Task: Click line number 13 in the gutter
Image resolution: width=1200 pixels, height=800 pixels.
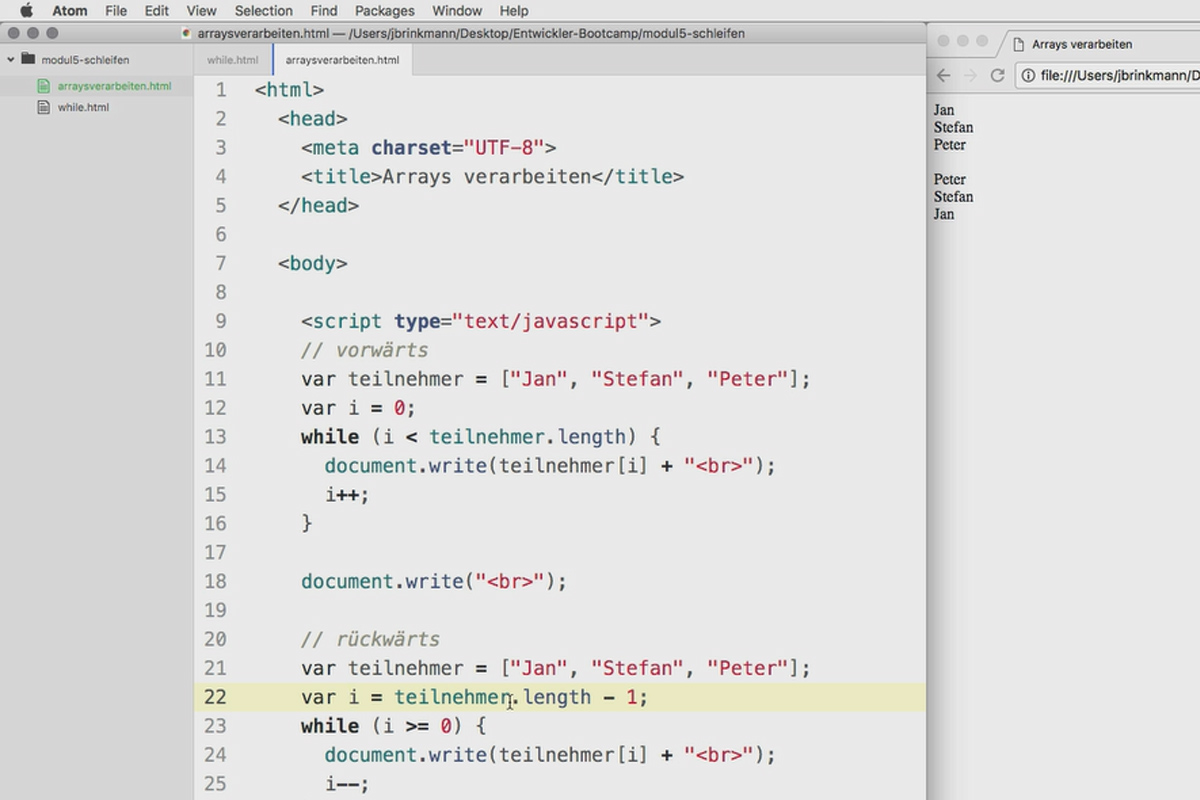Action: (215, 437)
